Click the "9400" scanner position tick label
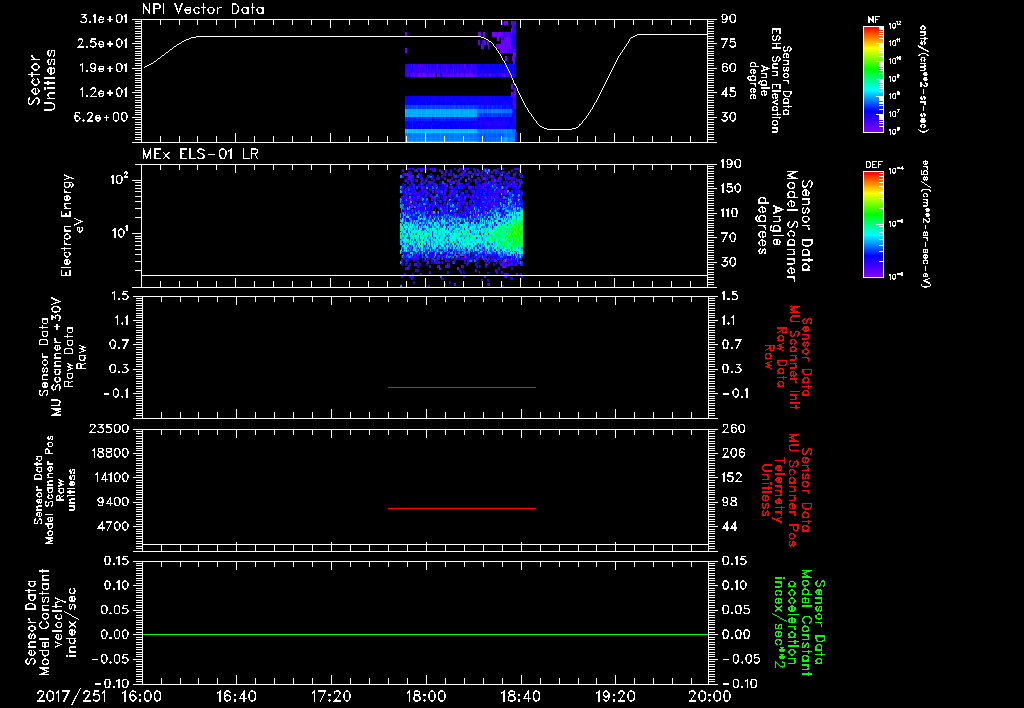Screen dimensions: 1024x708 tap(112, 502)
